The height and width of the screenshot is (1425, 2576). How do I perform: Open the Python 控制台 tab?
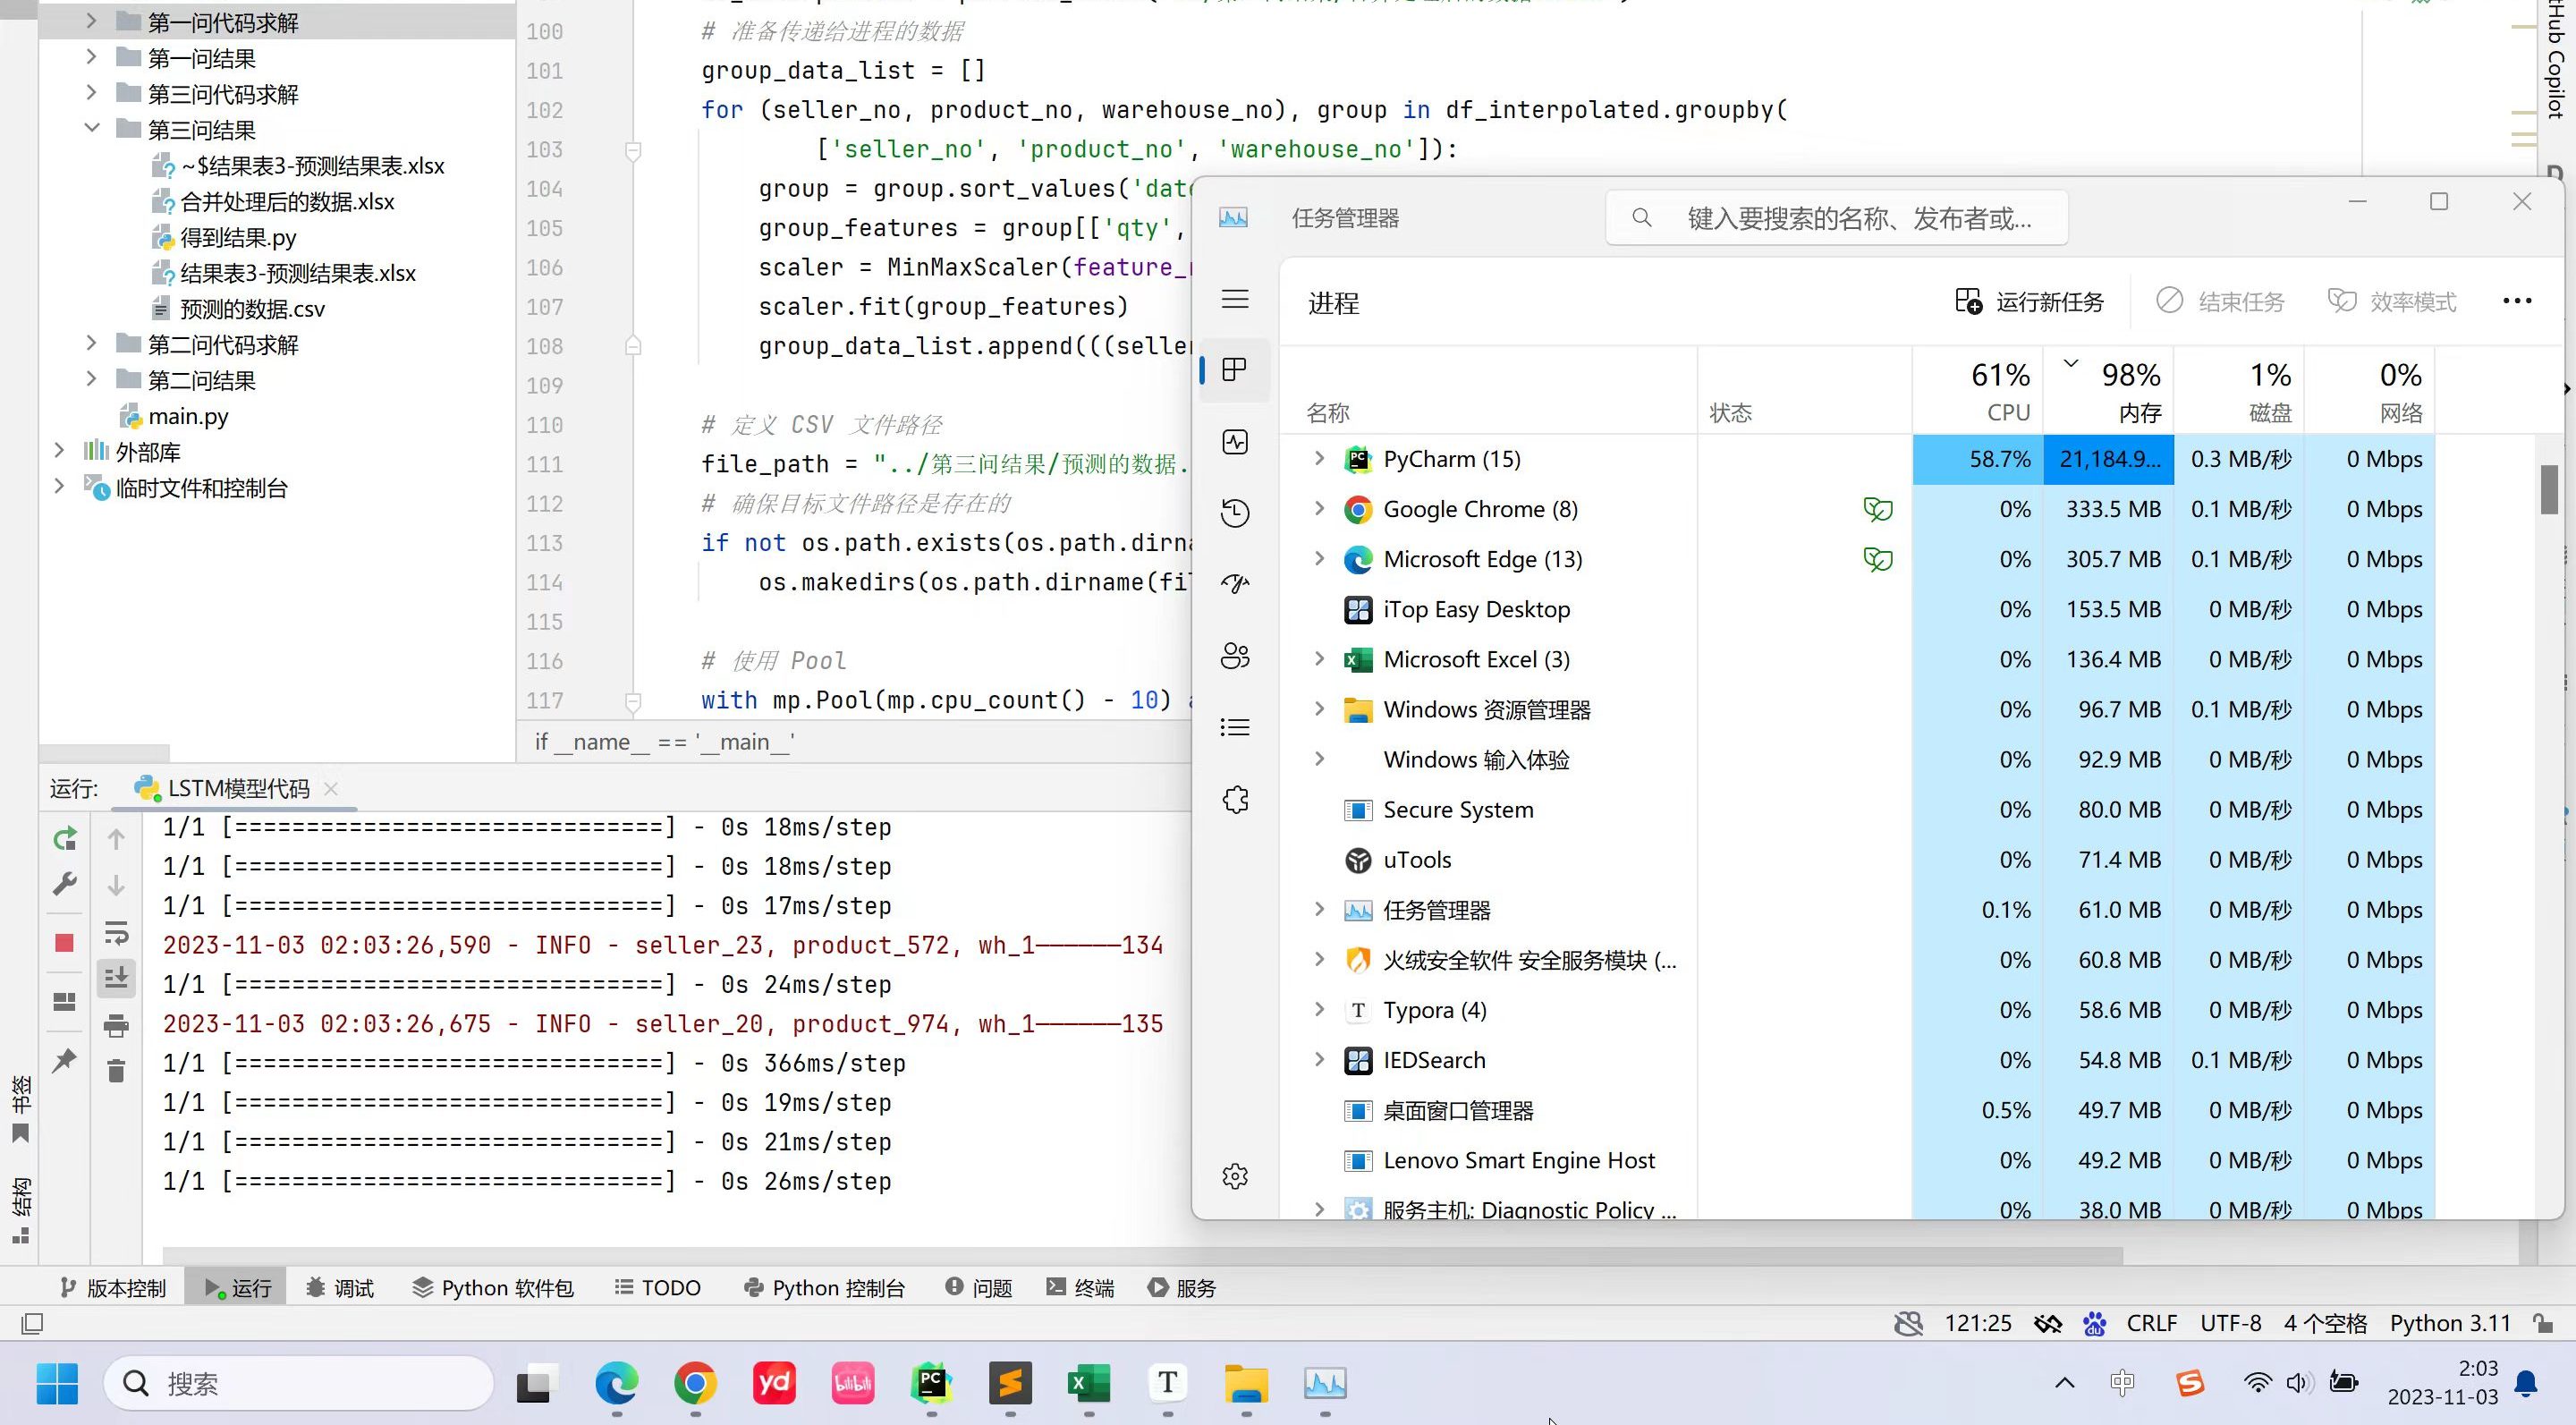[x=825, y=1288]
